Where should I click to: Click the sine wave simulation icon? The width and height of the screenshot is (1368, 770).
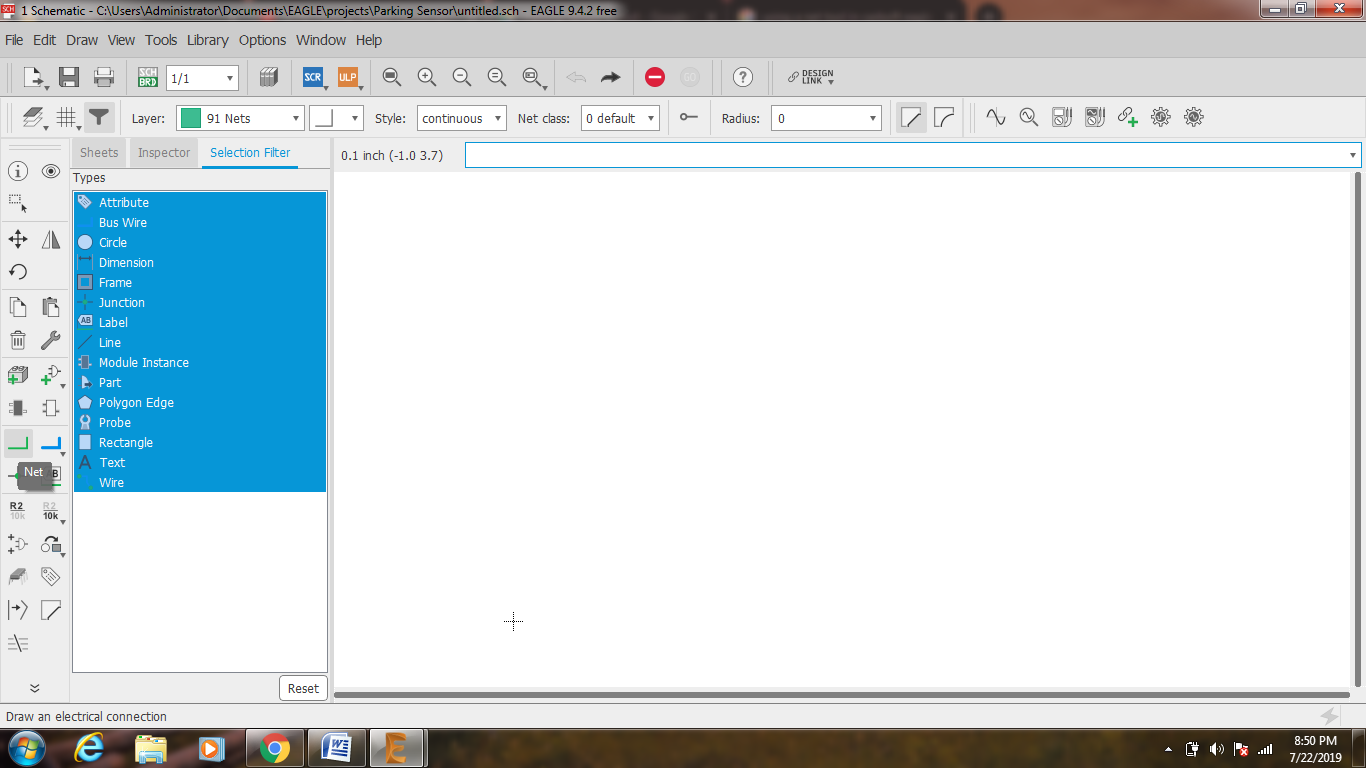996,117
